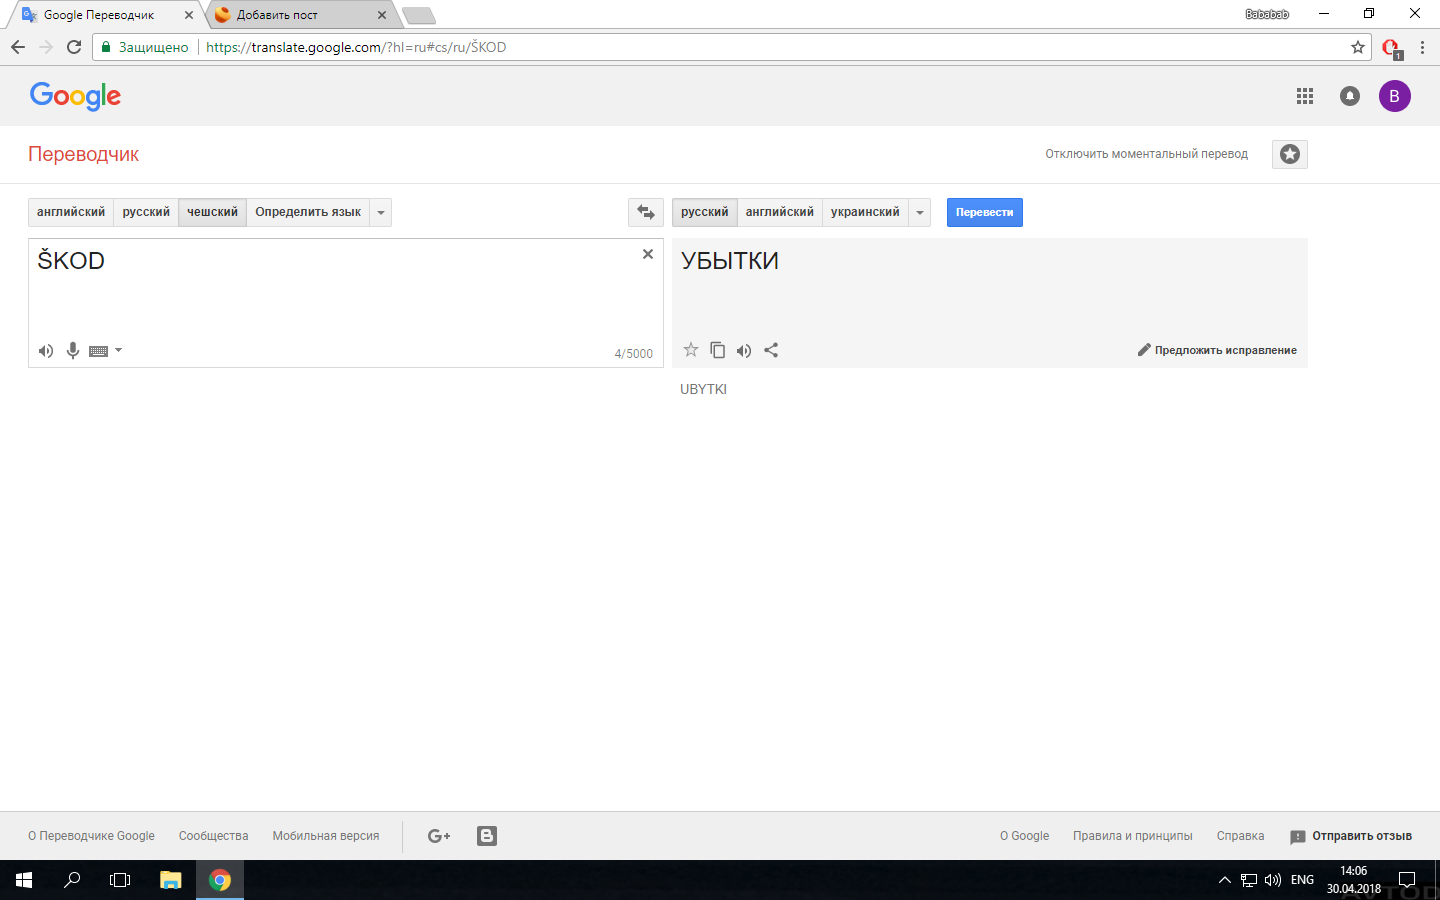
Task: Open File Explorer from the taskbar
Action: [x=170, y=880]
